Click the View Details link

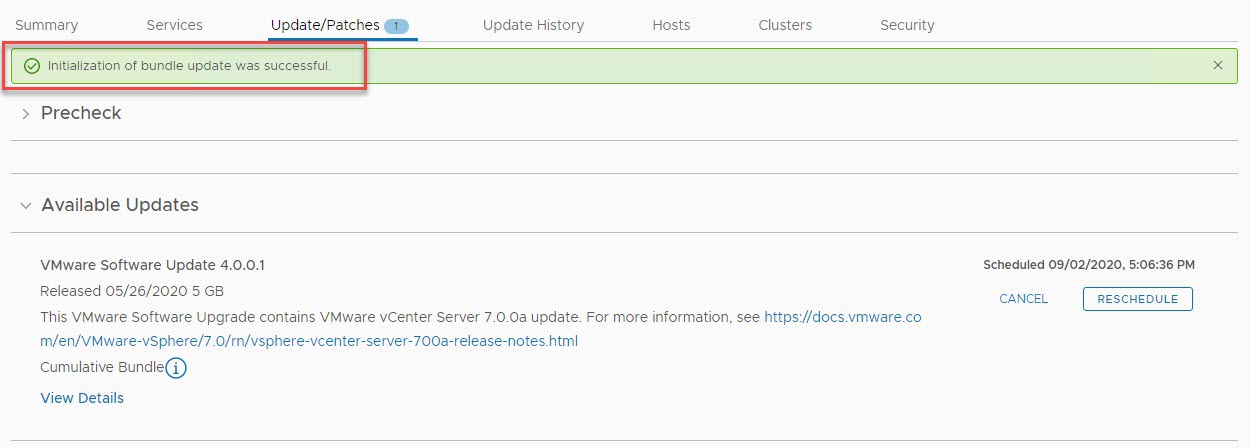coord(82,398)
